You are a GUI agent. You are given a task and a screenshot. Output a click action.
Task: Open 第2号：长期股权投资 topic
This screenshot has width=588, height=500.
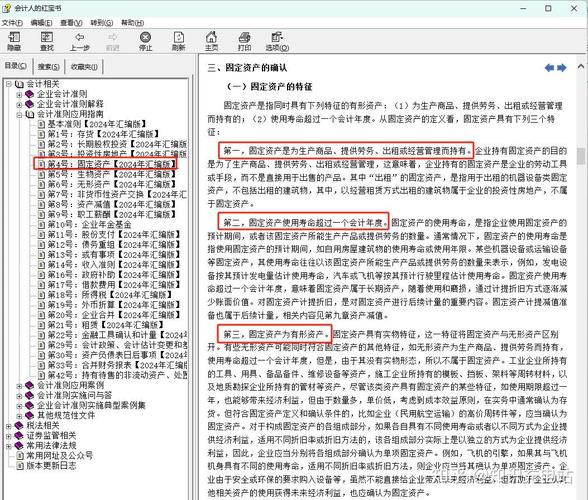pos(117,144)
